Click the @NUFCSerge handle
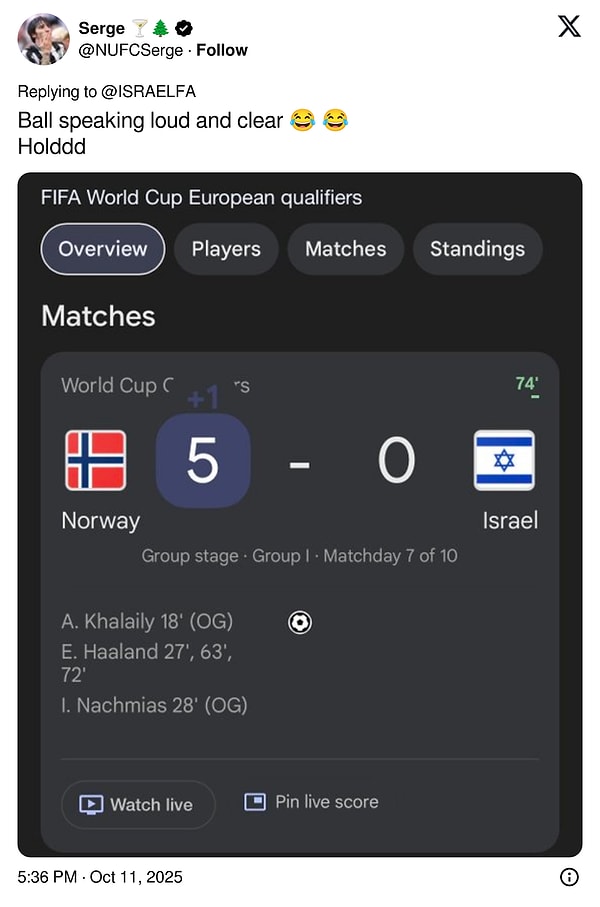Image resolution: width=600 pixels, height=907 pixels. [132, 50]
